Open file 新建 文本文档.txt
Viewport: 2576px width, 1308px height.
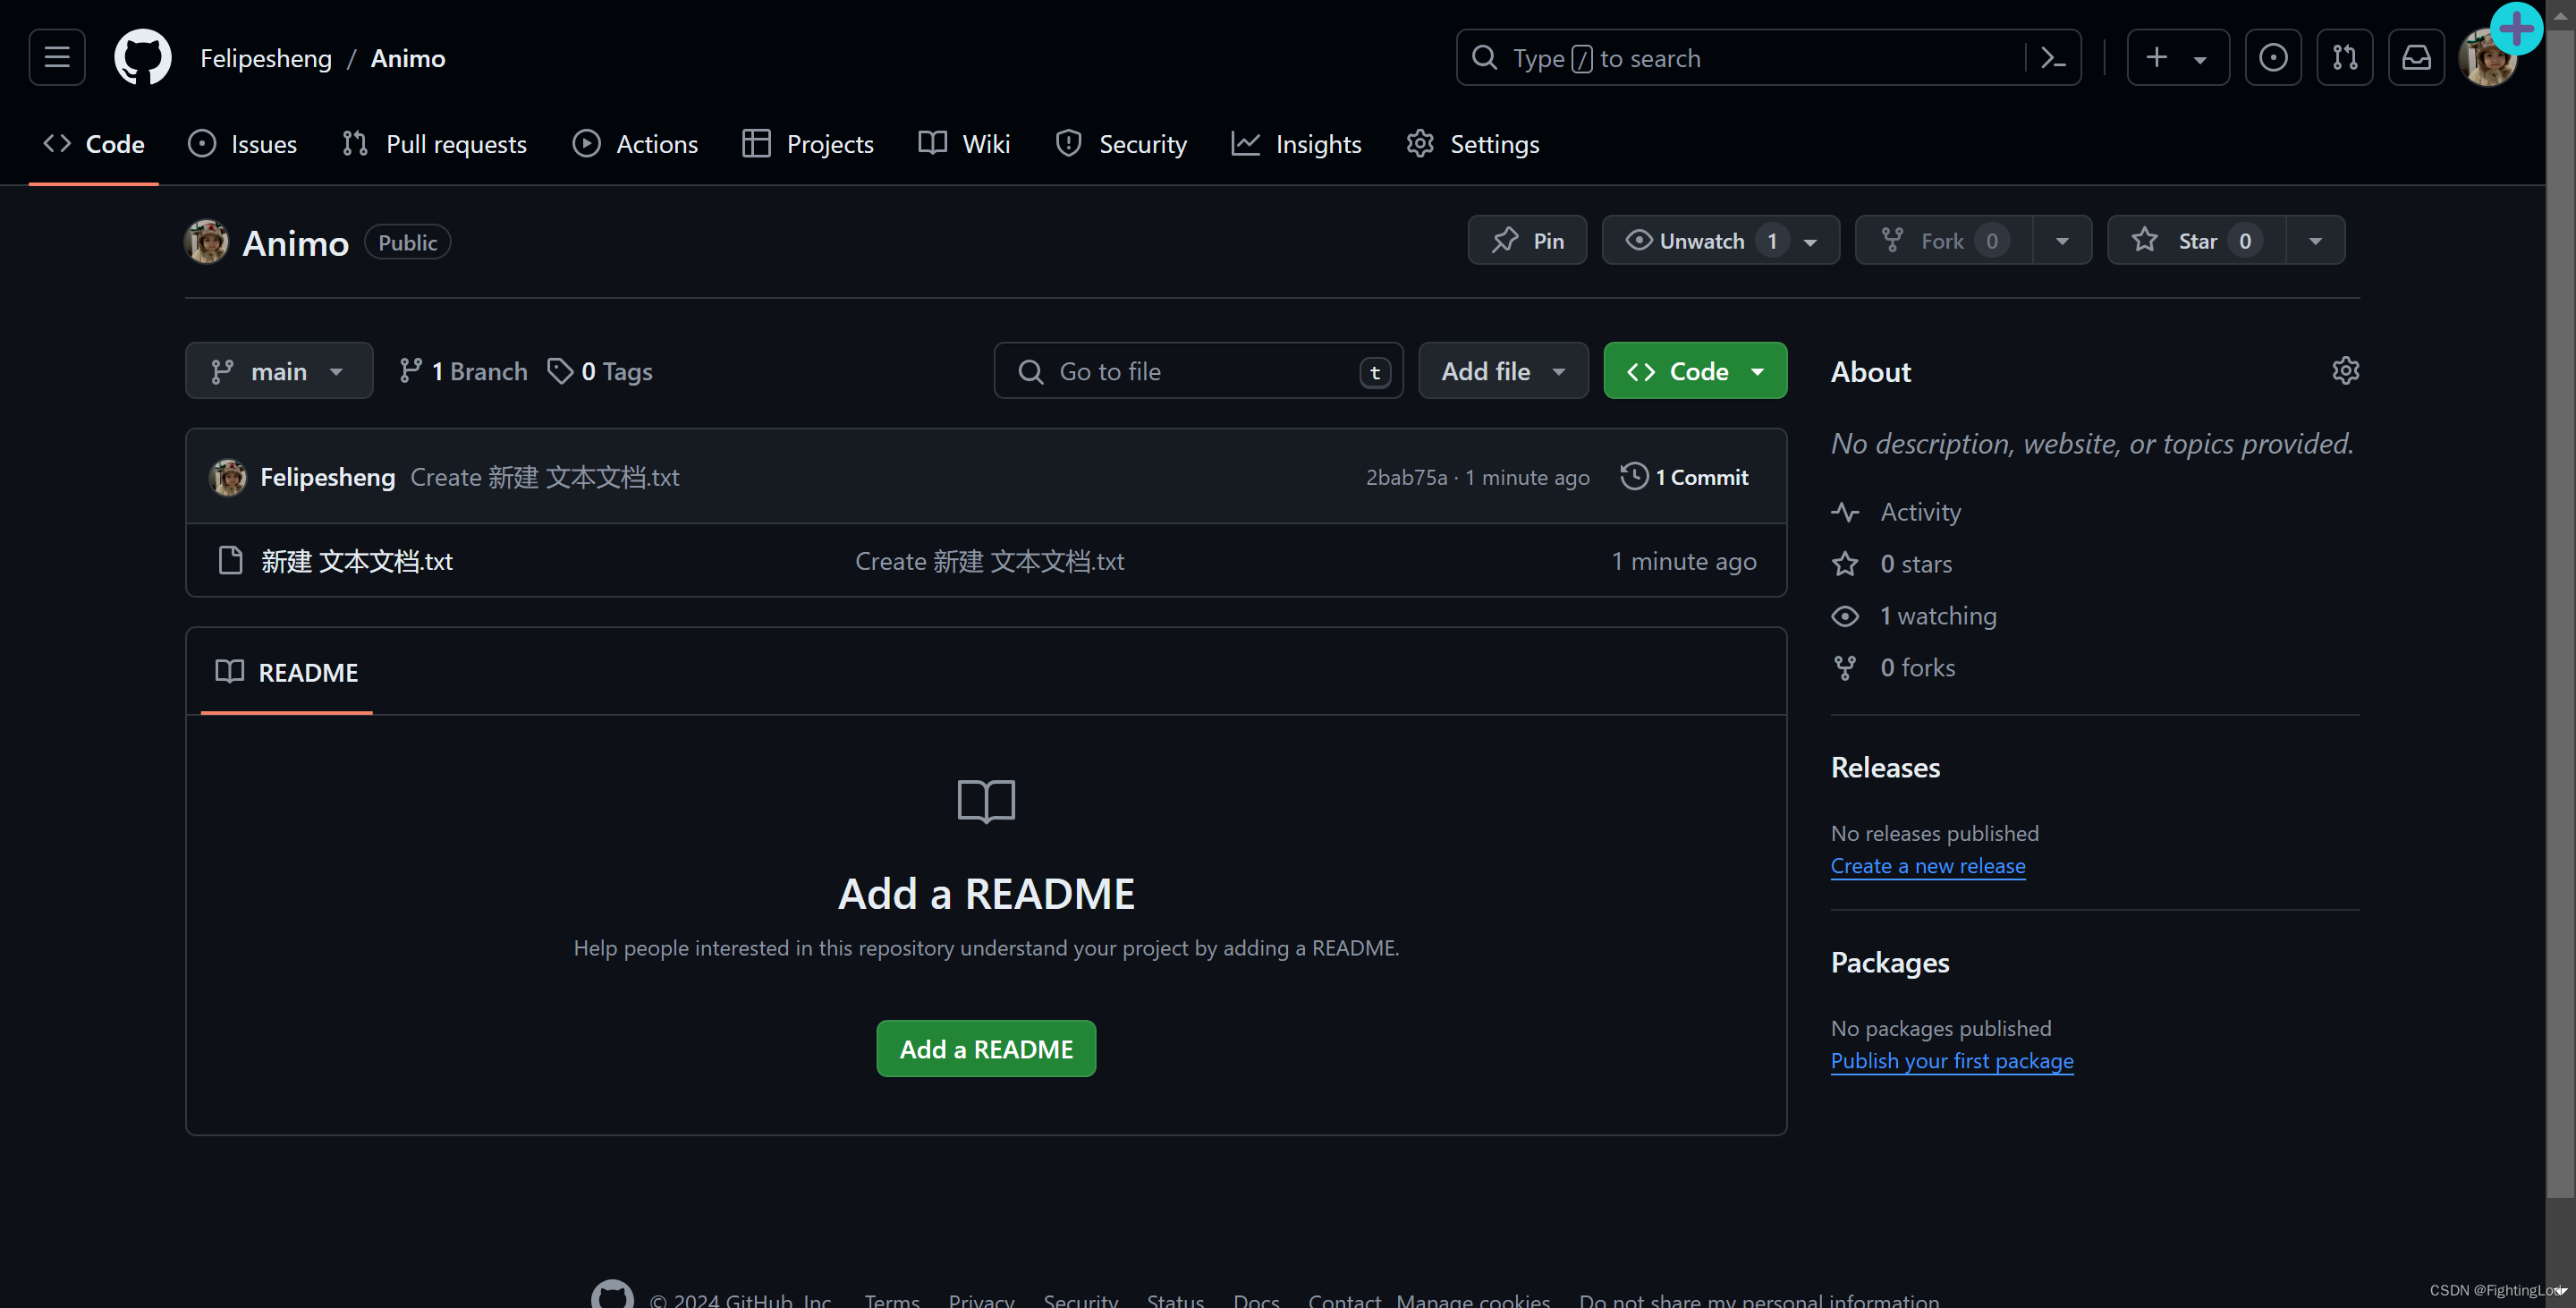[x=357, y=561]
